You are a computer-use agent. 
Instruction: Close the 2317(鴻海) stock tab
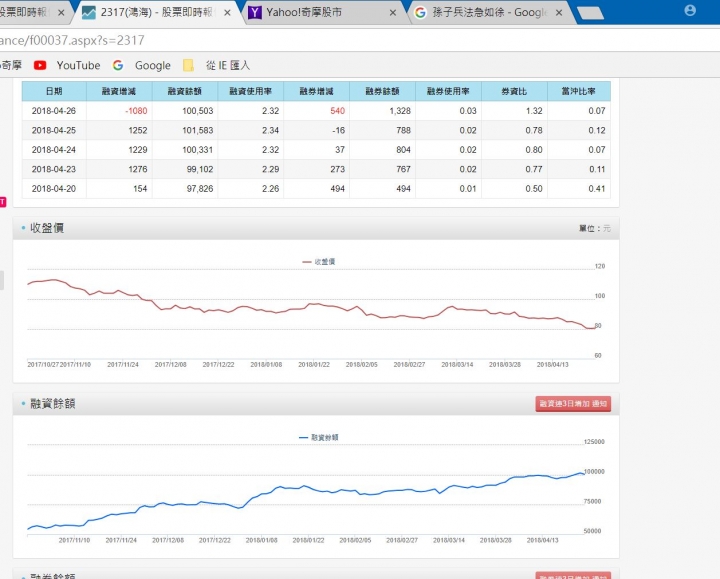226,13
